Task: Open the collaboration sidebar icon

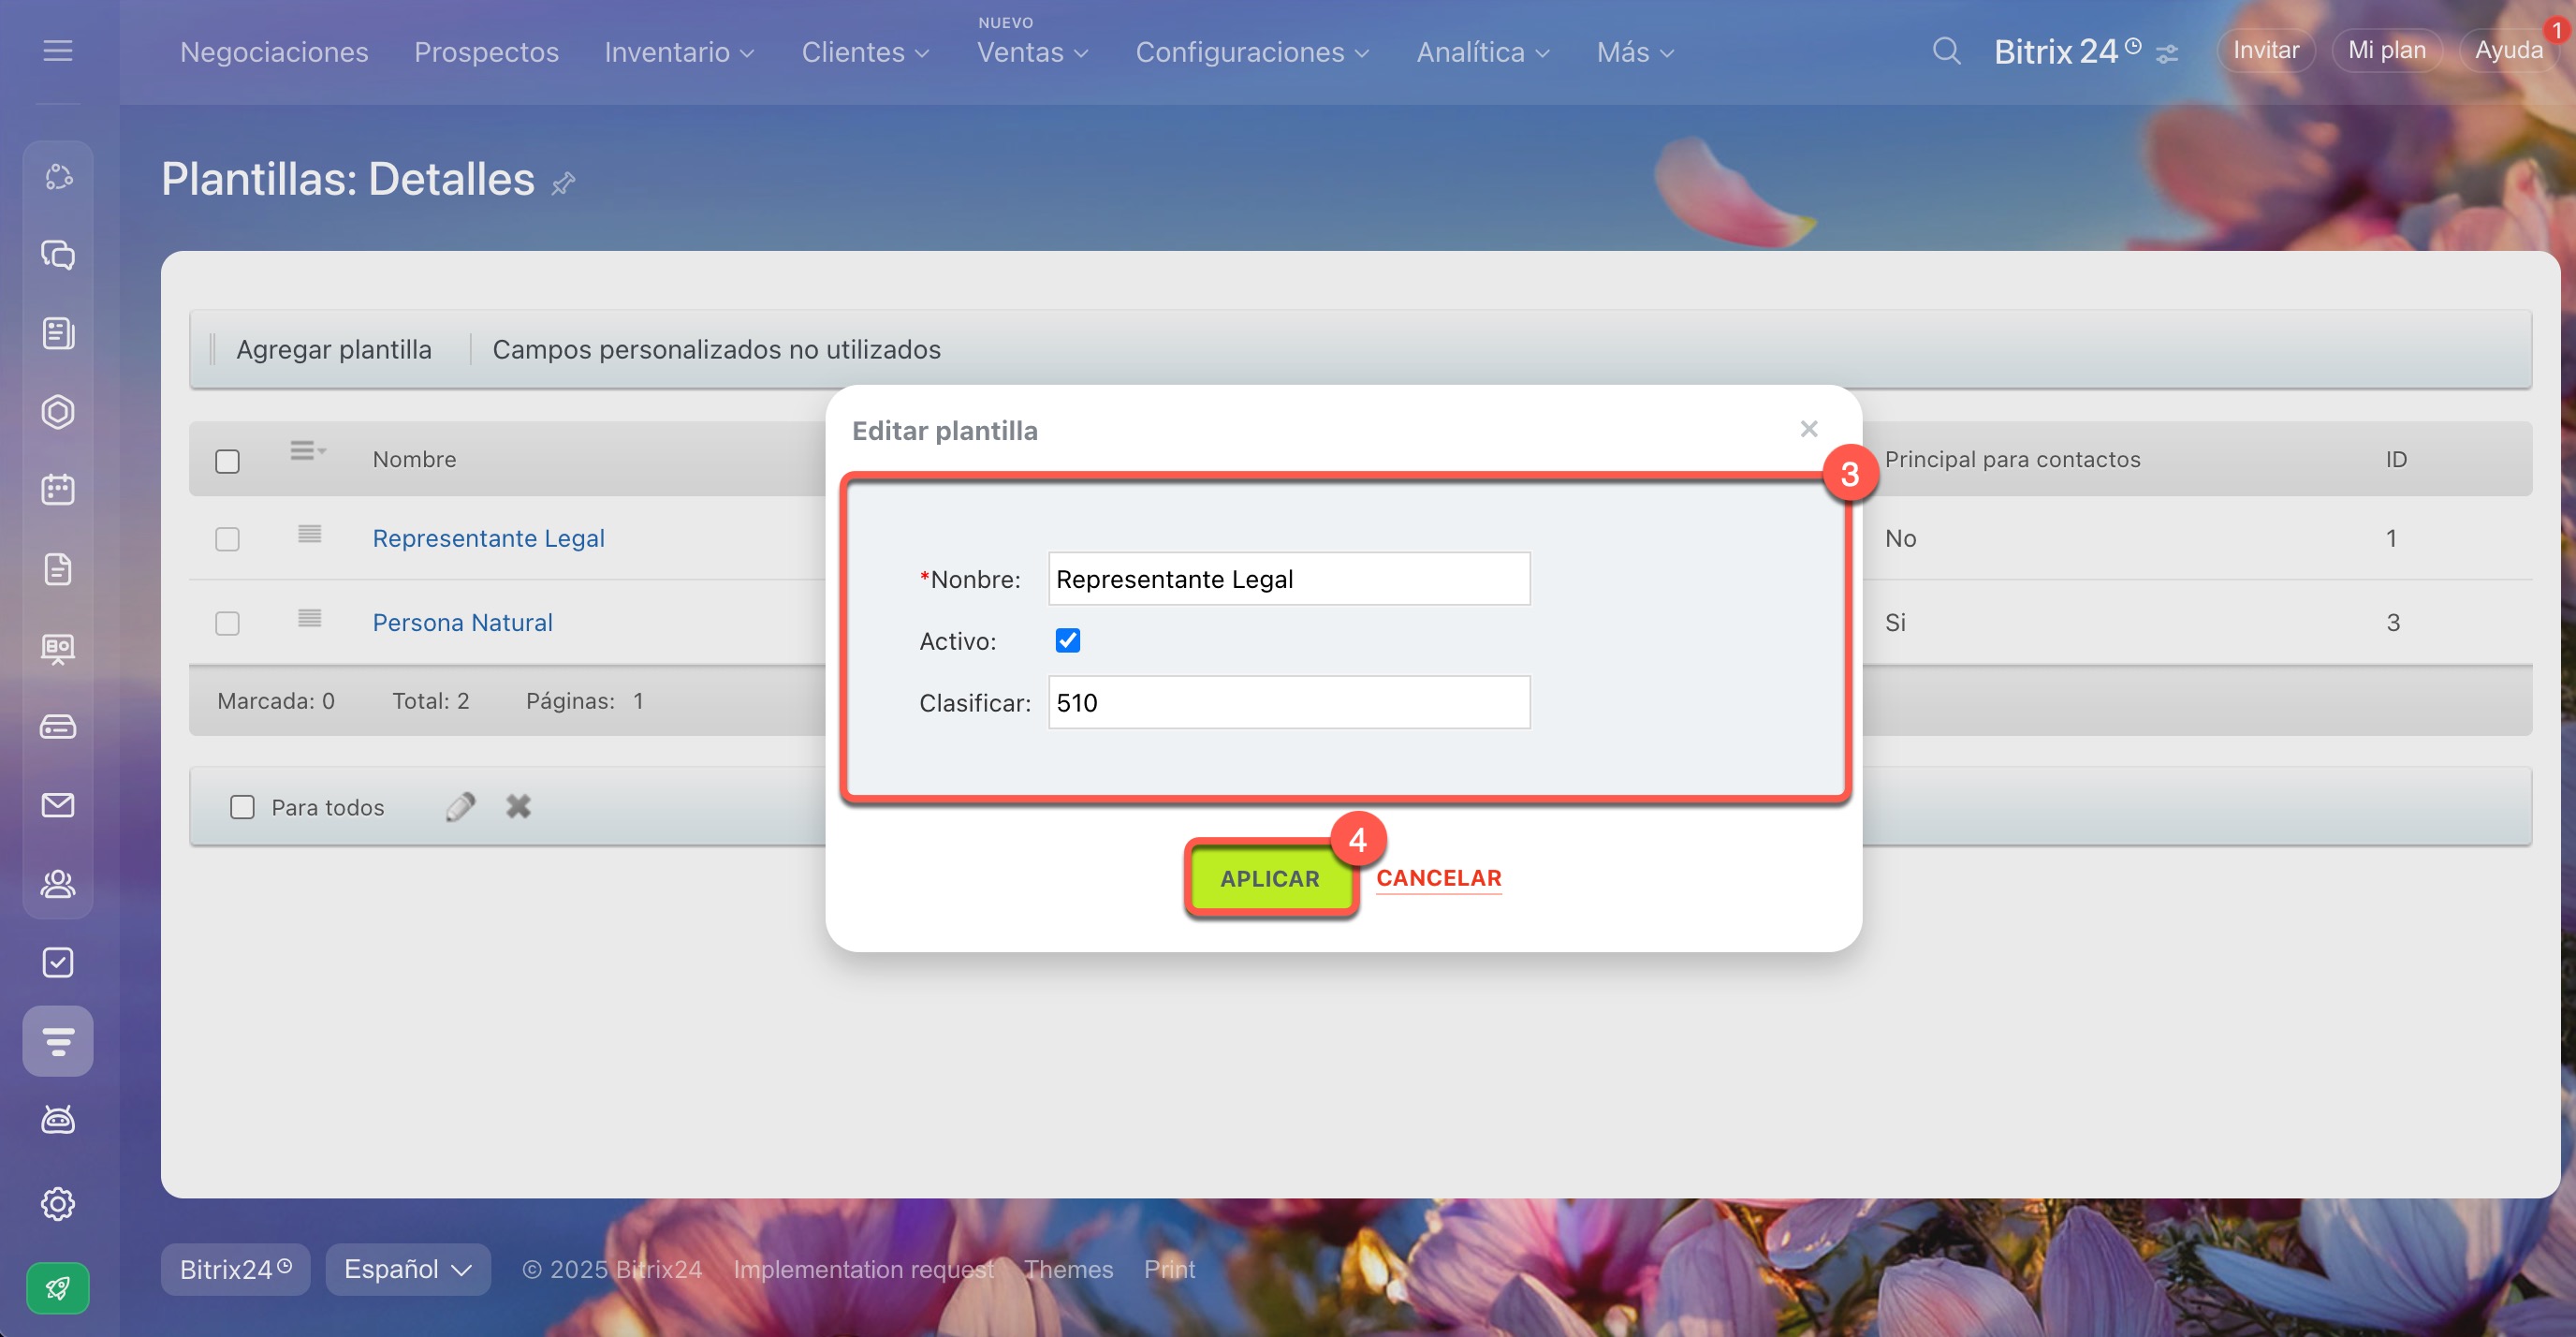Action: pyautogui.click(x=58, y=177)
